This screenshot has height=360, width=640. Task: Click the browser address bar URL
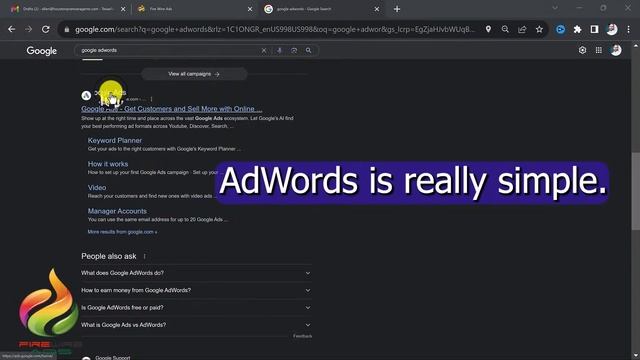275,29
